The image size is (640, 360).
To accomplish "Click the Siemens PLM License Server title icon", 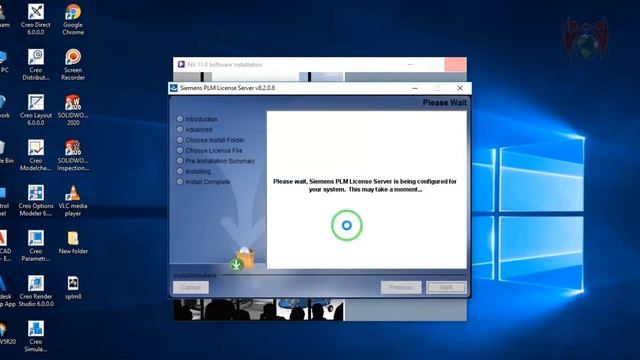I will coord(174,88).
